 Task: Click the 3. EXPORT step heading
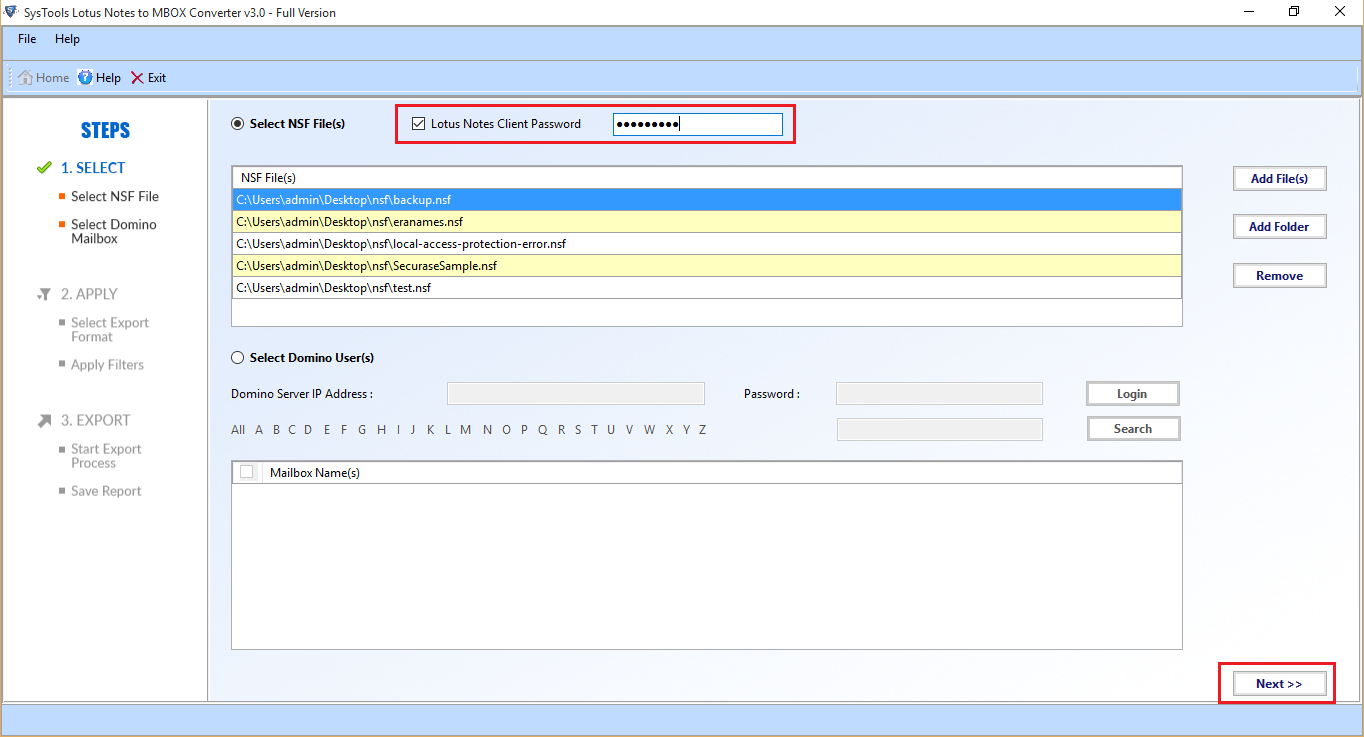(95, 420)
